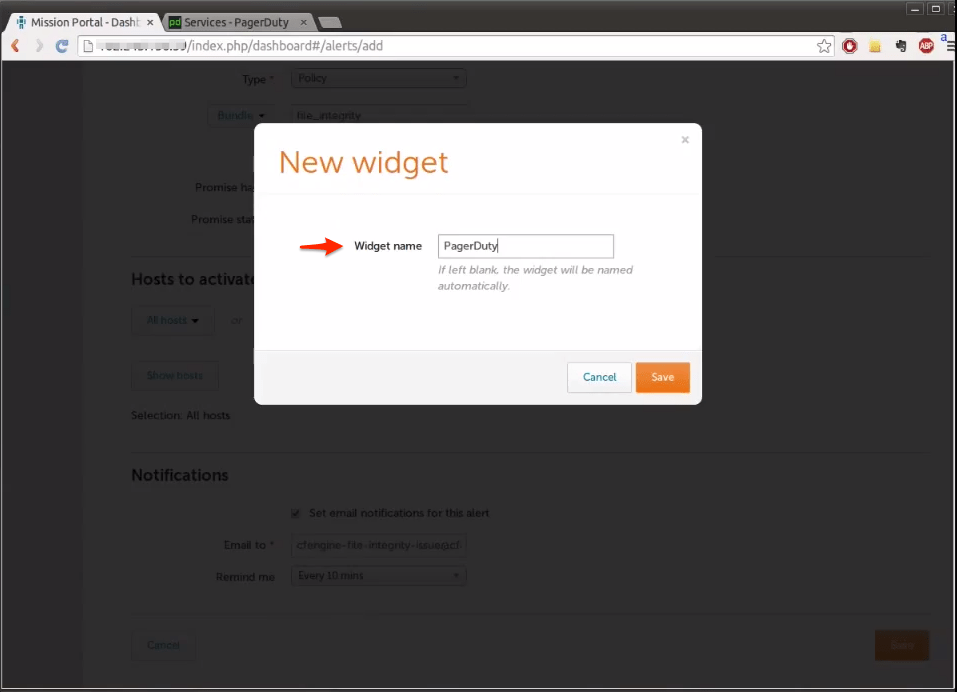Click the browser back arrow
This screenshot has width=957, height=692.
(13, 45)
